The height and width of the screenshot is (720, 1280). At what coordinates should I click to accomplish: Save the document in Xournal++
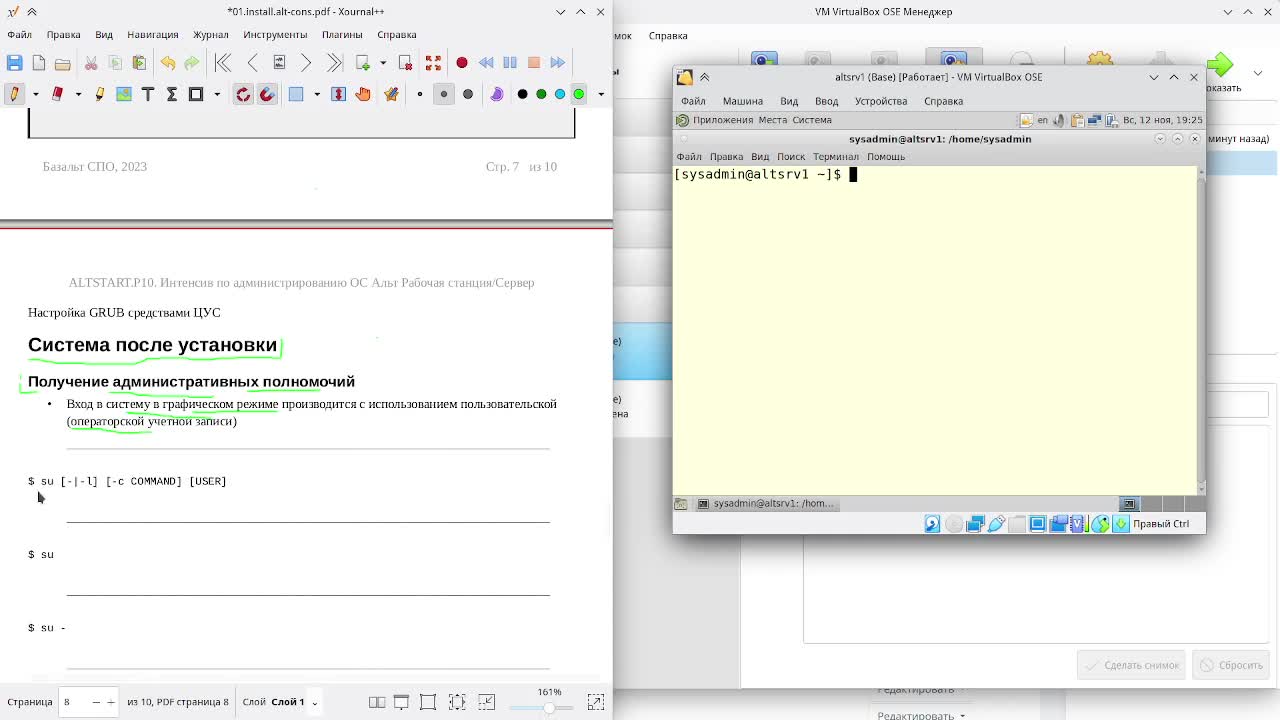[14, 63]
